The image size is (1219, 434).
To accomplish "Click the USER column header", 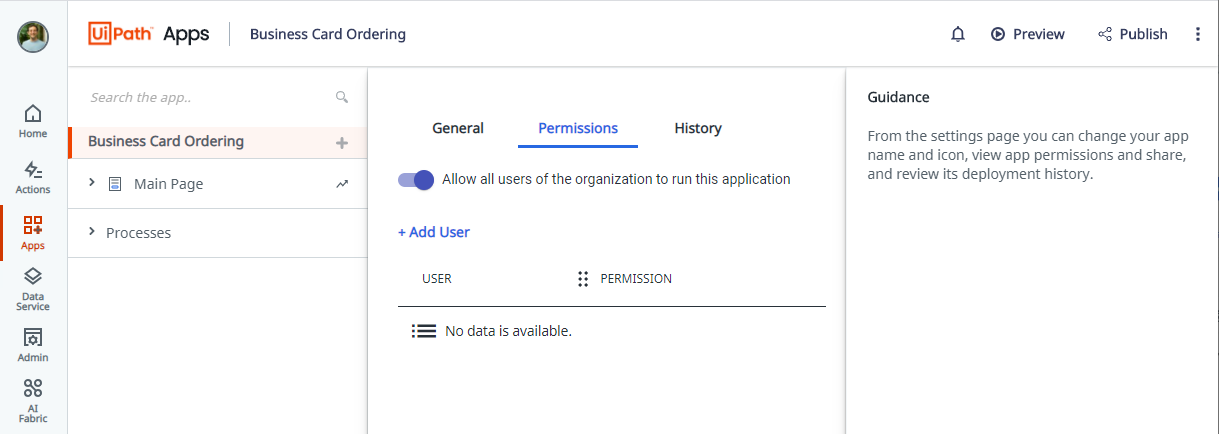I will [437, 279].
